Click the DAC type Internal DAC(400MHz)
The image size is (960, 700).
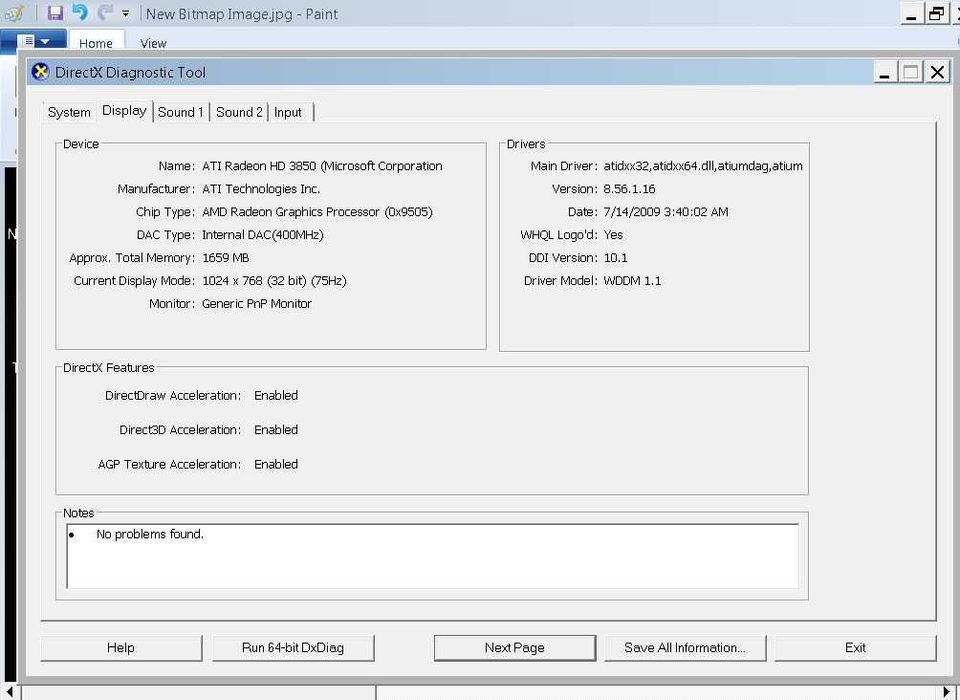(x=263, y=235)
